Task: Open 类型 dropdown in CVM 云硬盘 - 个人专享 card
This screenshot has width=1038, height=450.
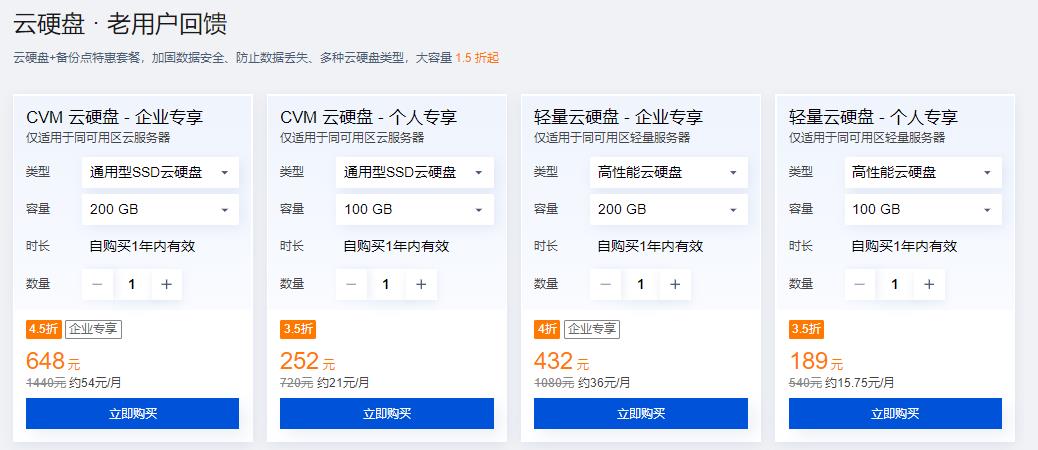Action: [x=414, y=173]
